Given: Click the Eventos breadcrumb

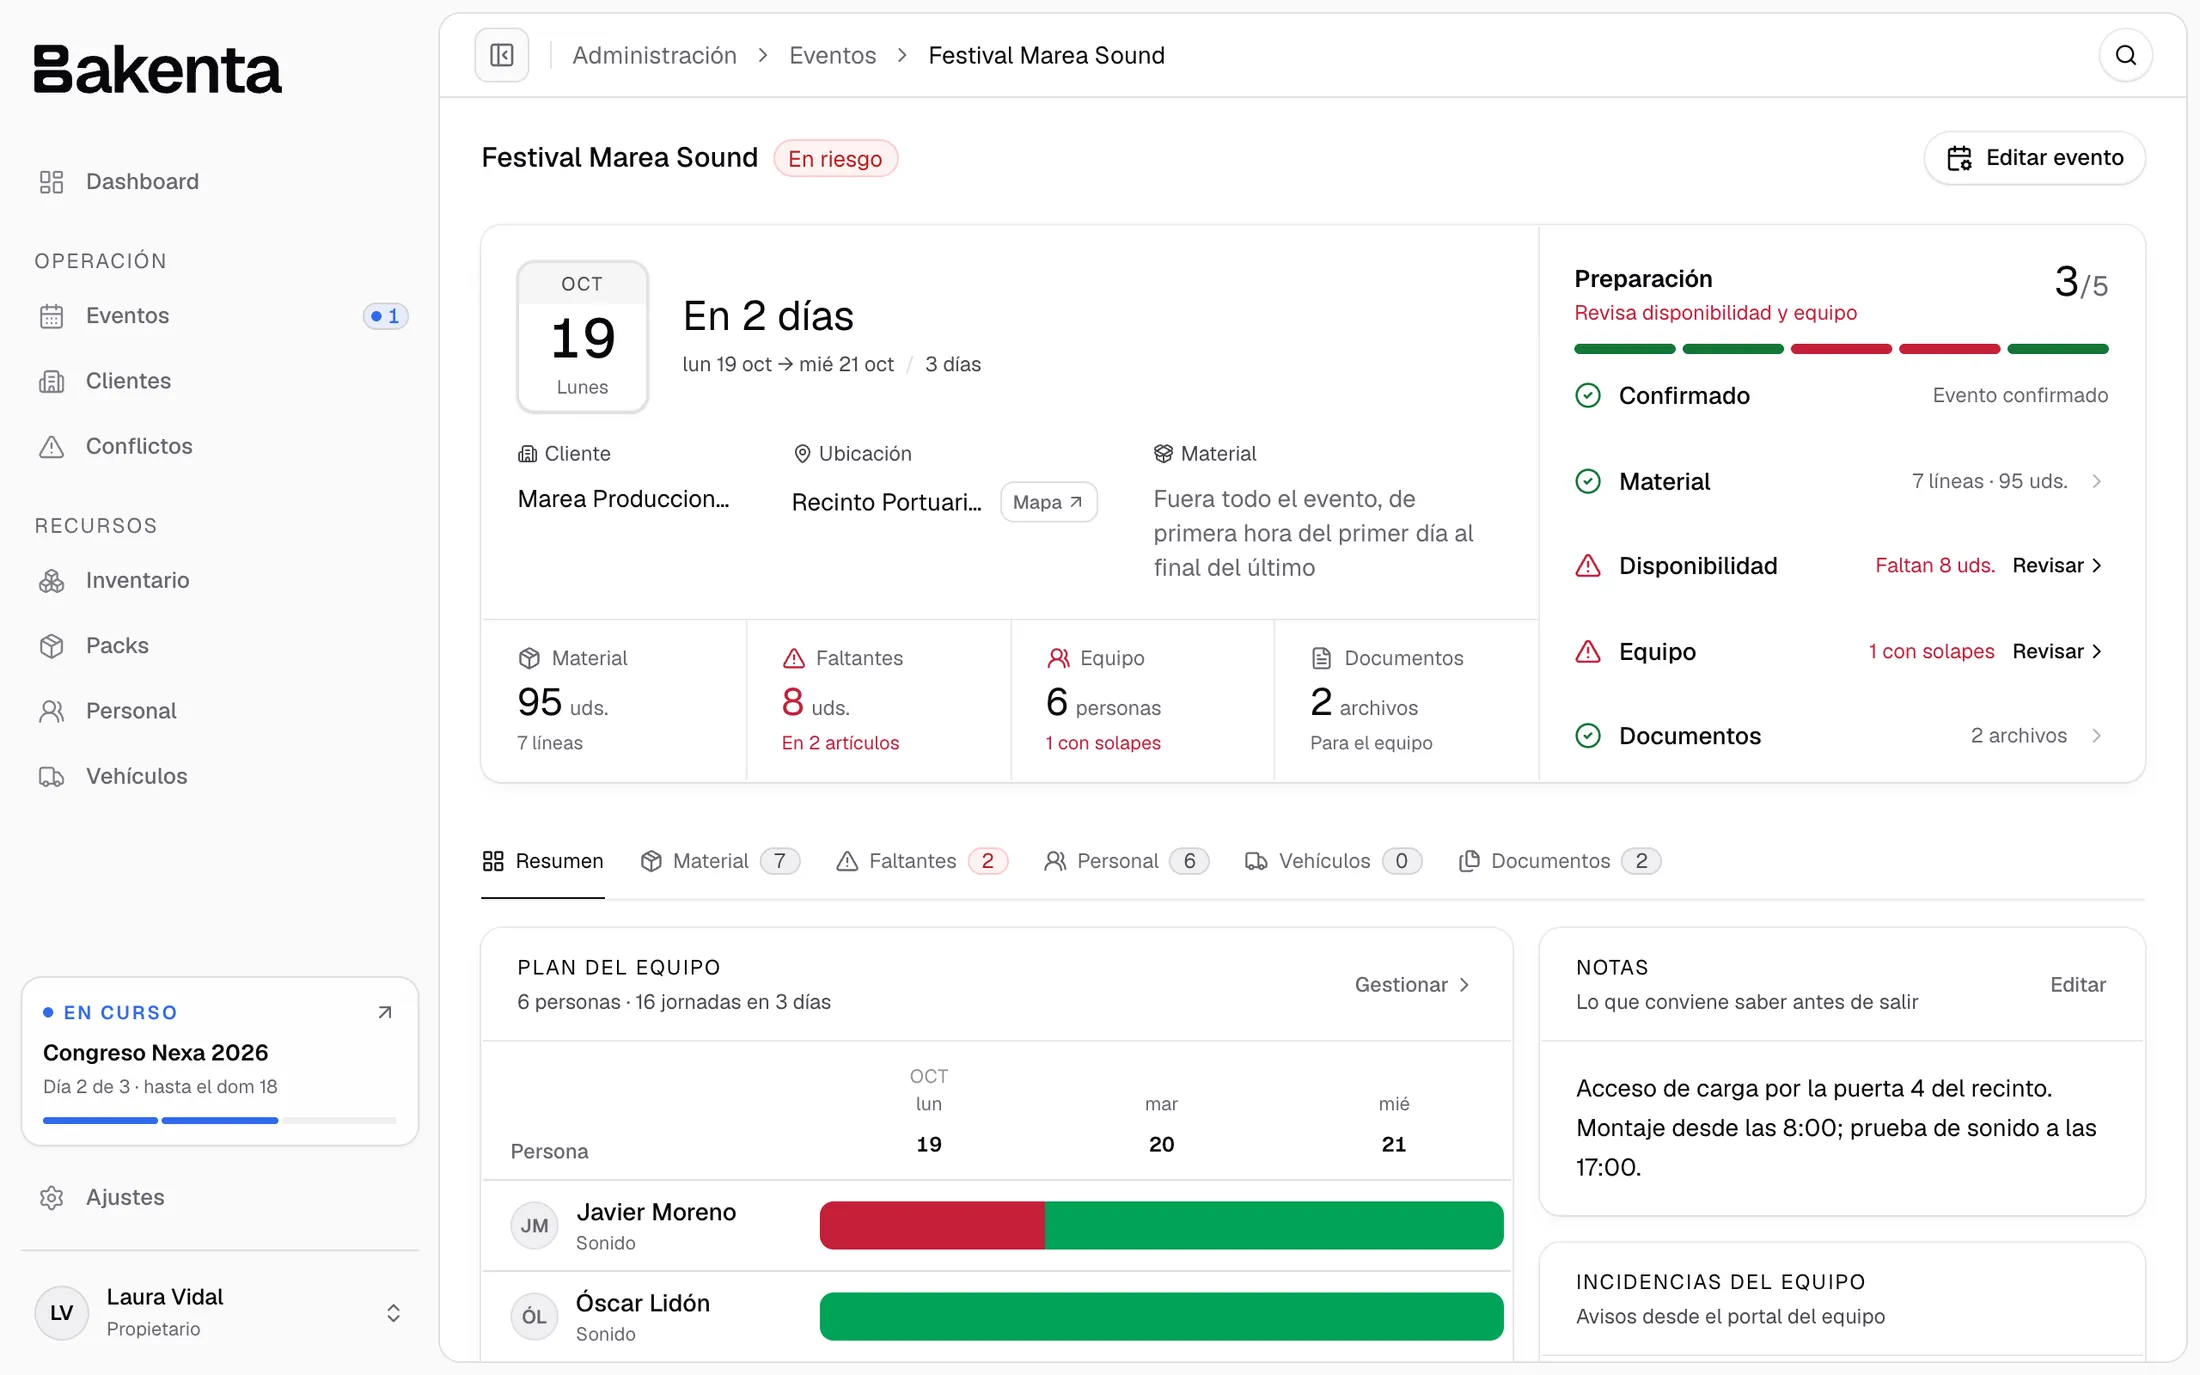Looking at the screenshot, I should point(832,55).
